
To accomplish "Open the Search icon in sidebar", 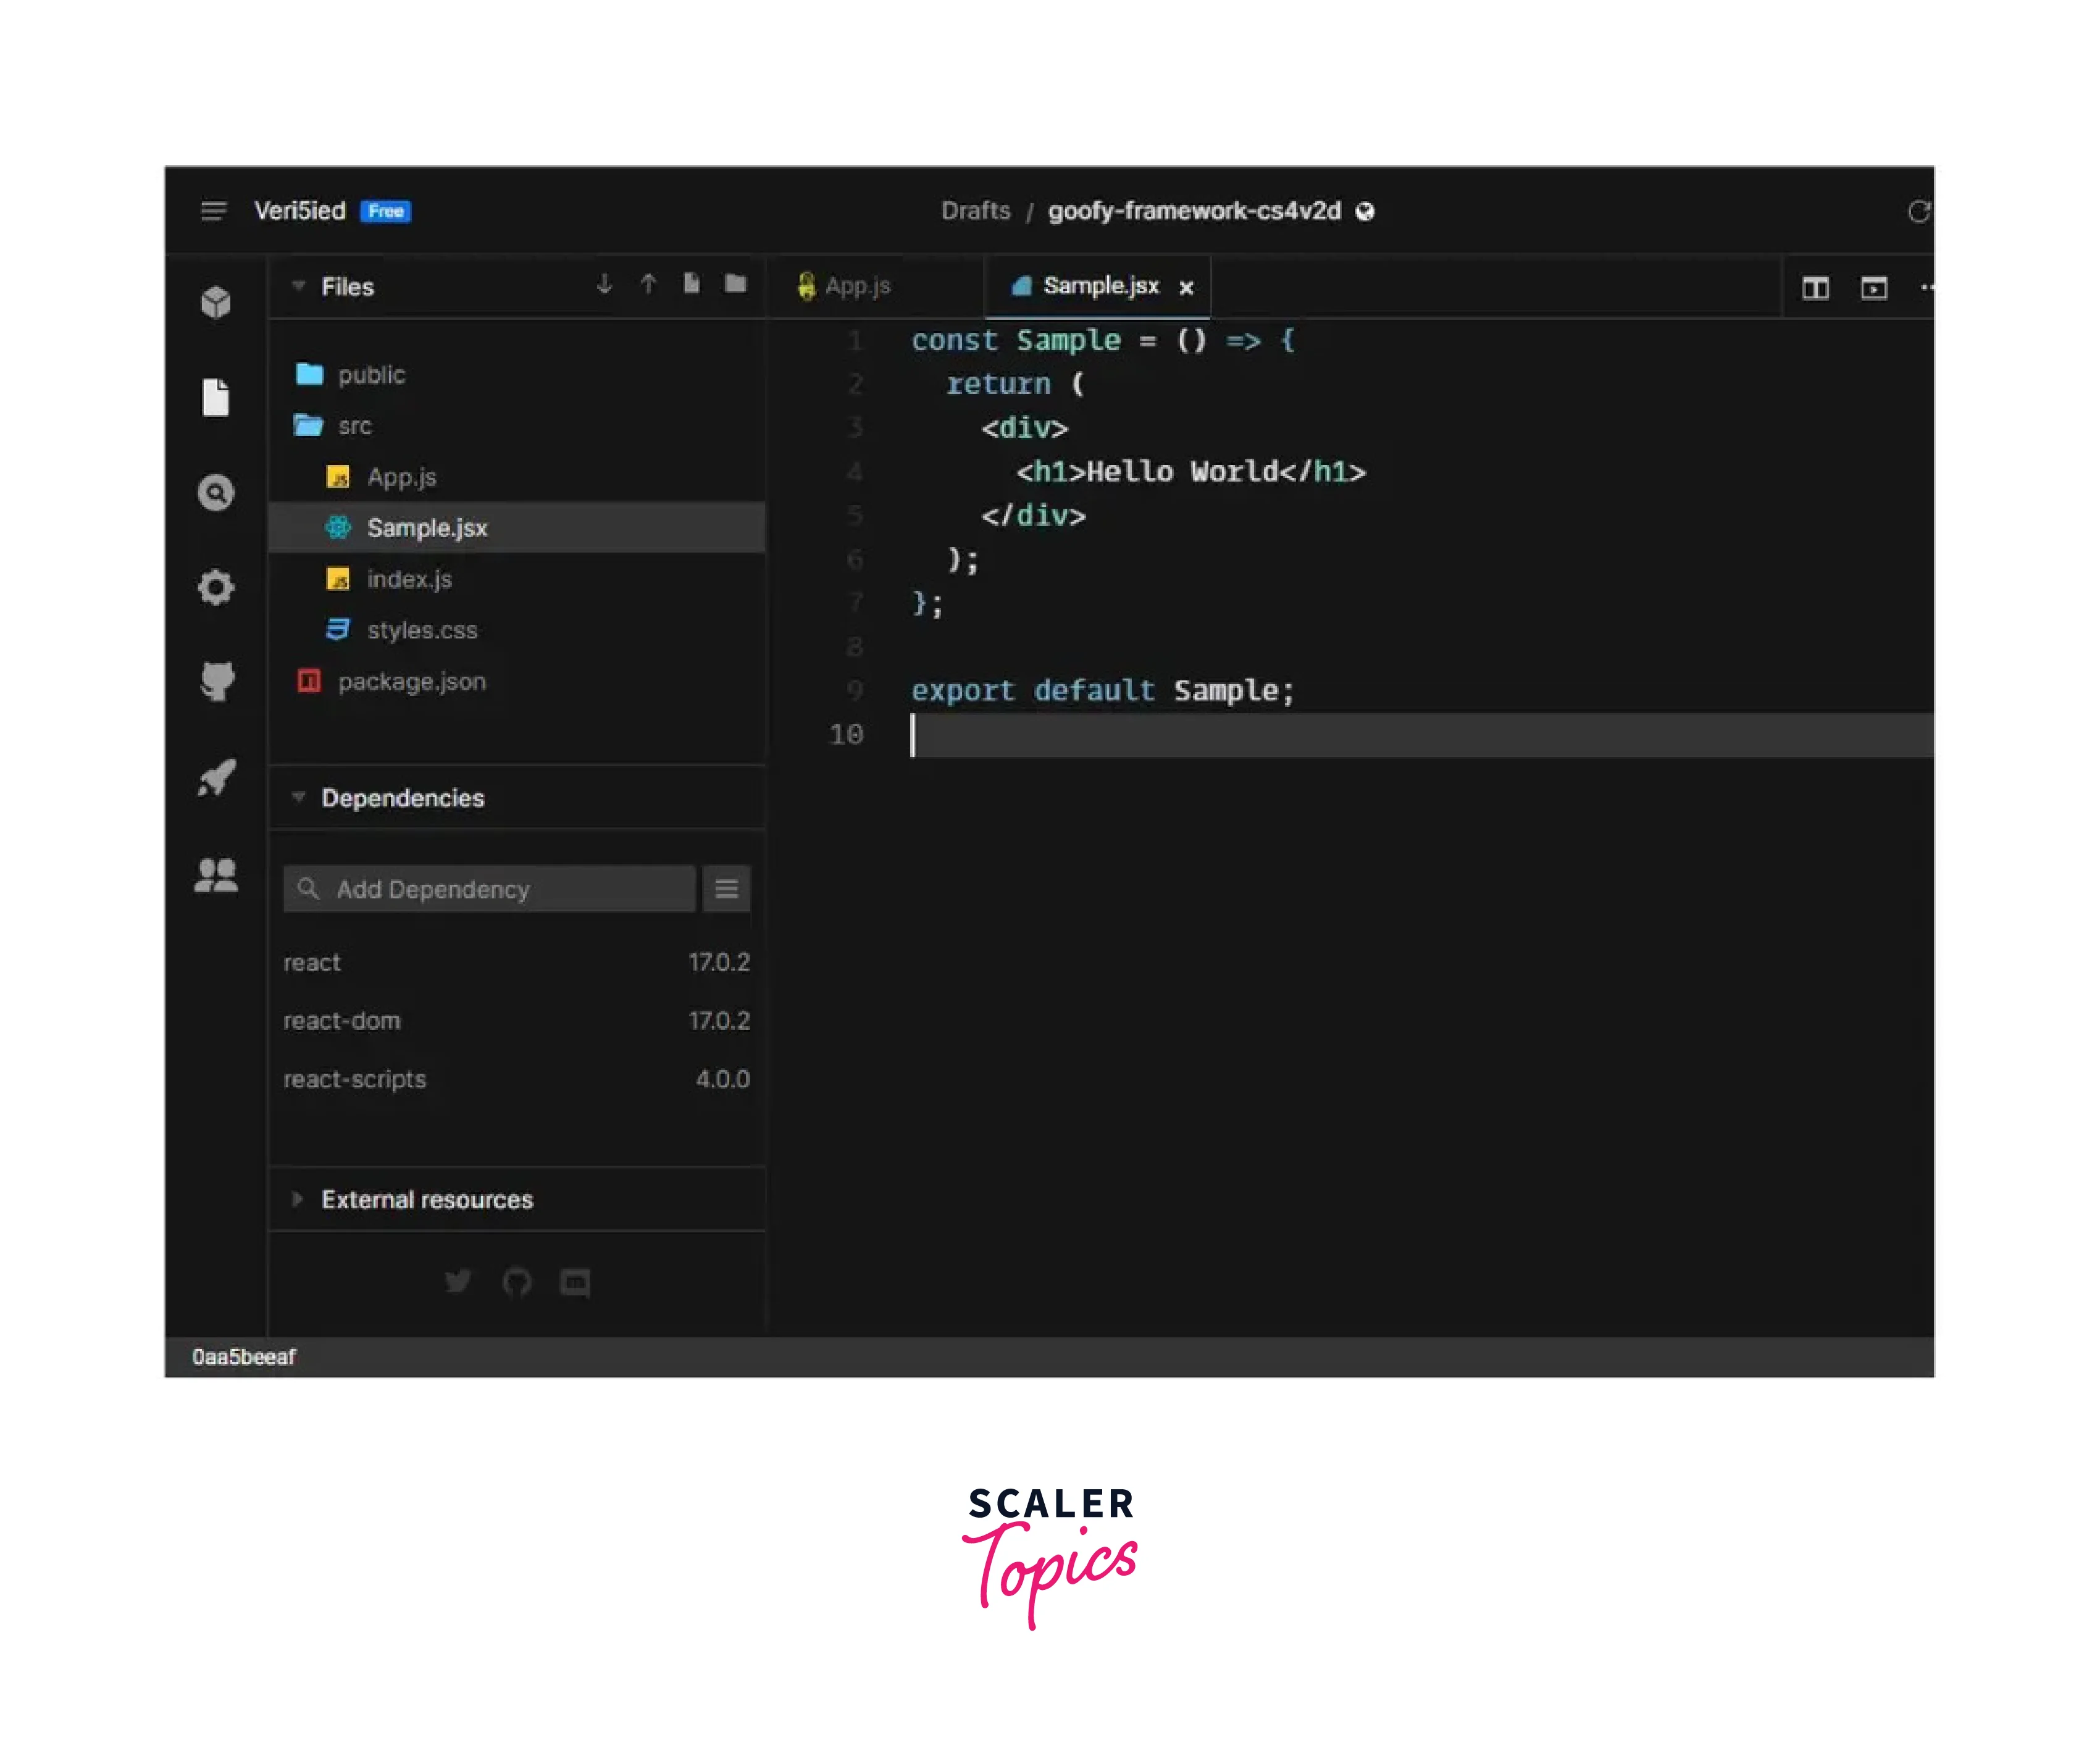I will 216,492.
